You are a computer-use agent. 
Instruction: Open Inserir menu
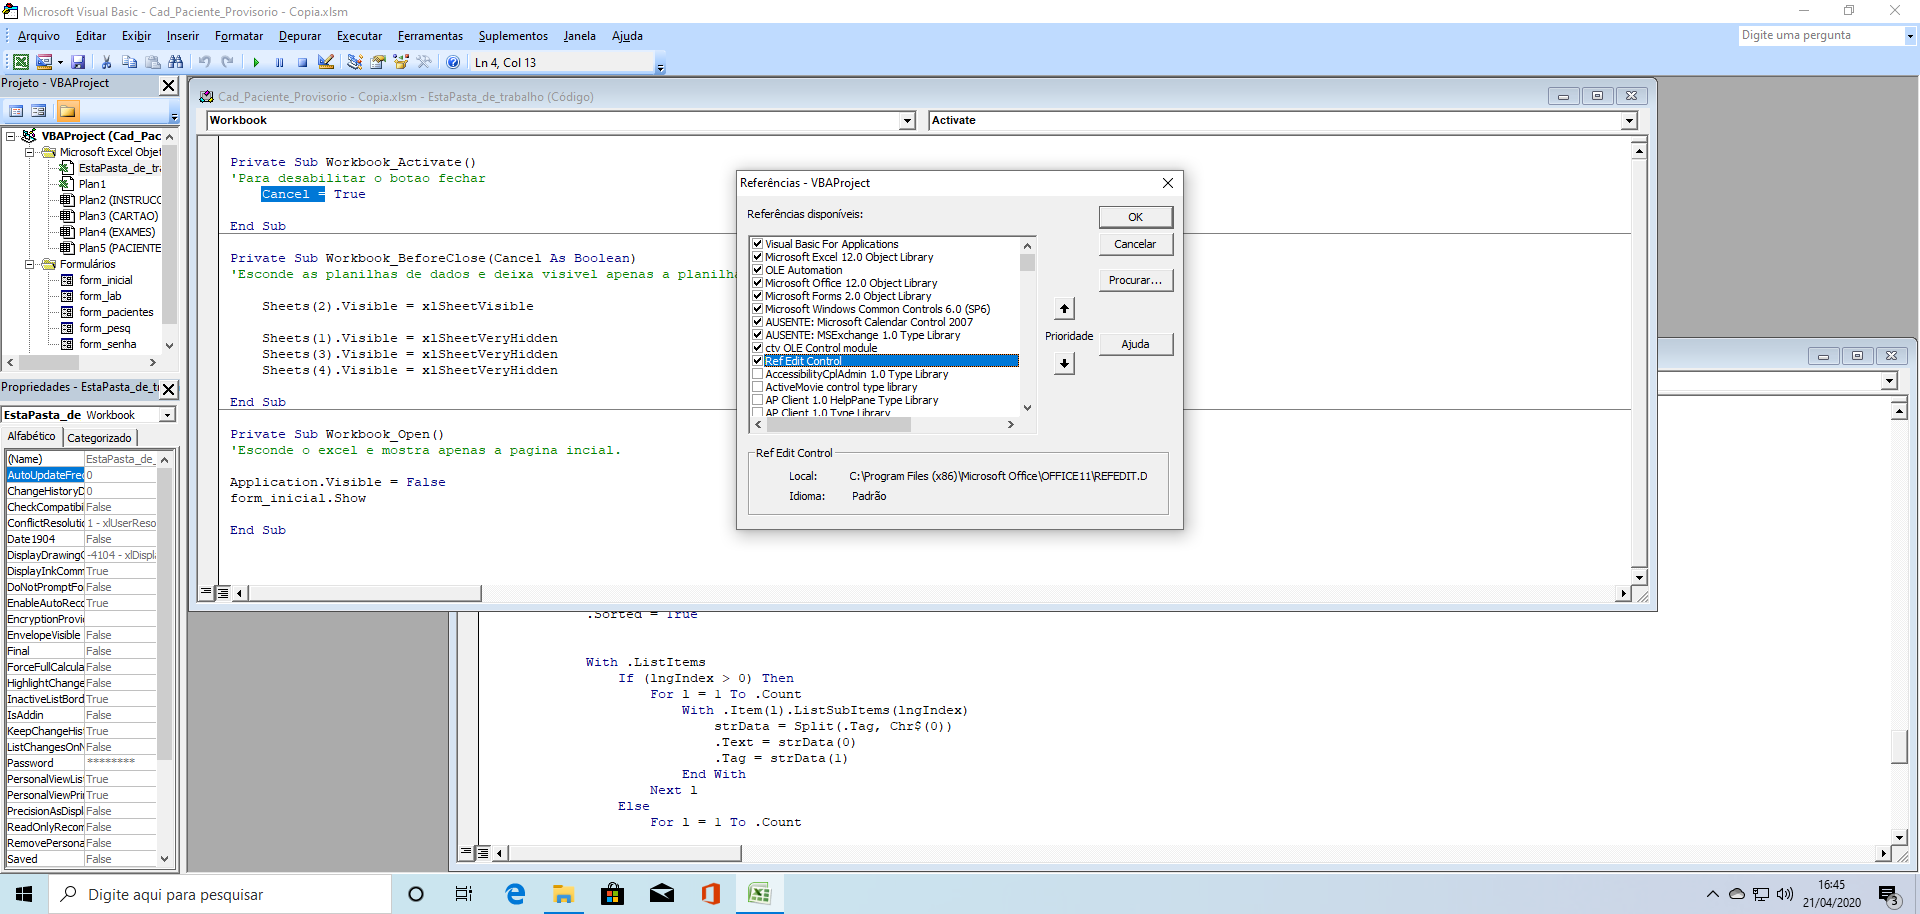coord(182,36)
